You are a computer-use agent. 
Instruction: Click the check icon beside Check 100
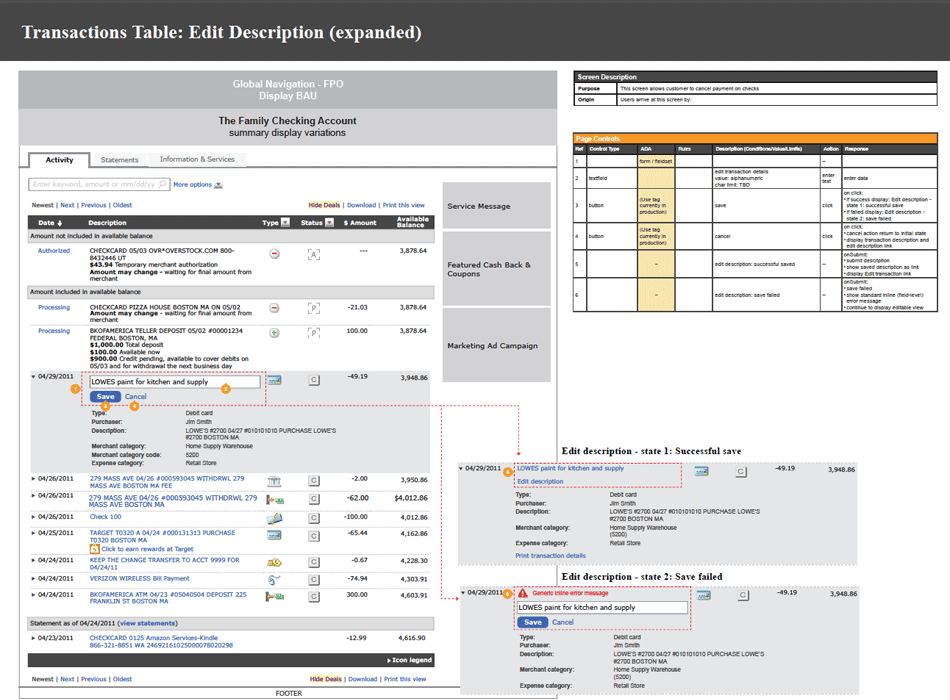click(274, 517)
